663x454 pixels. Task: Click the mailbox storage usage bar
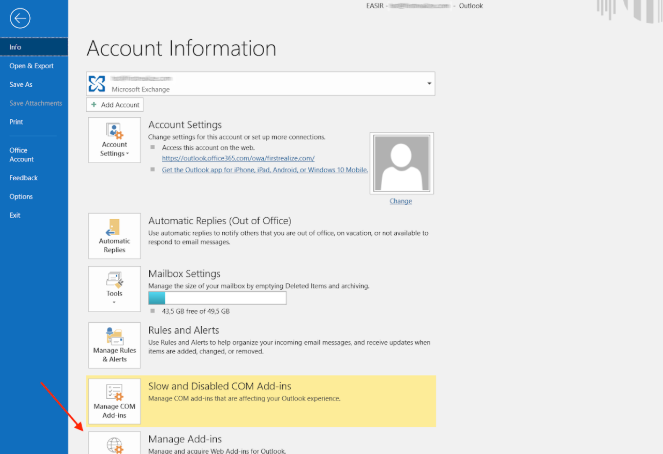[x=217, y=298]
